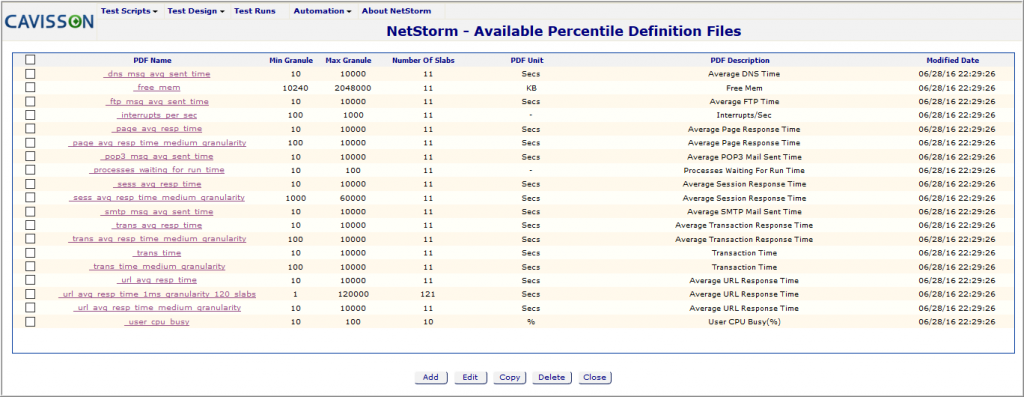This screenshot has width=1024, height=397.
Task: Open About NetStorm menu item
Action: click(397, 11)
